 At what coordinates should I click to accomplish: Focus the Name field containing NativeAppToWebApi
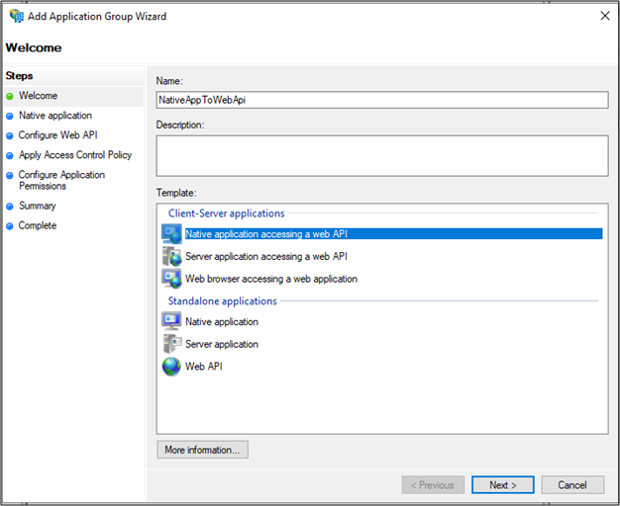(382, 100)
